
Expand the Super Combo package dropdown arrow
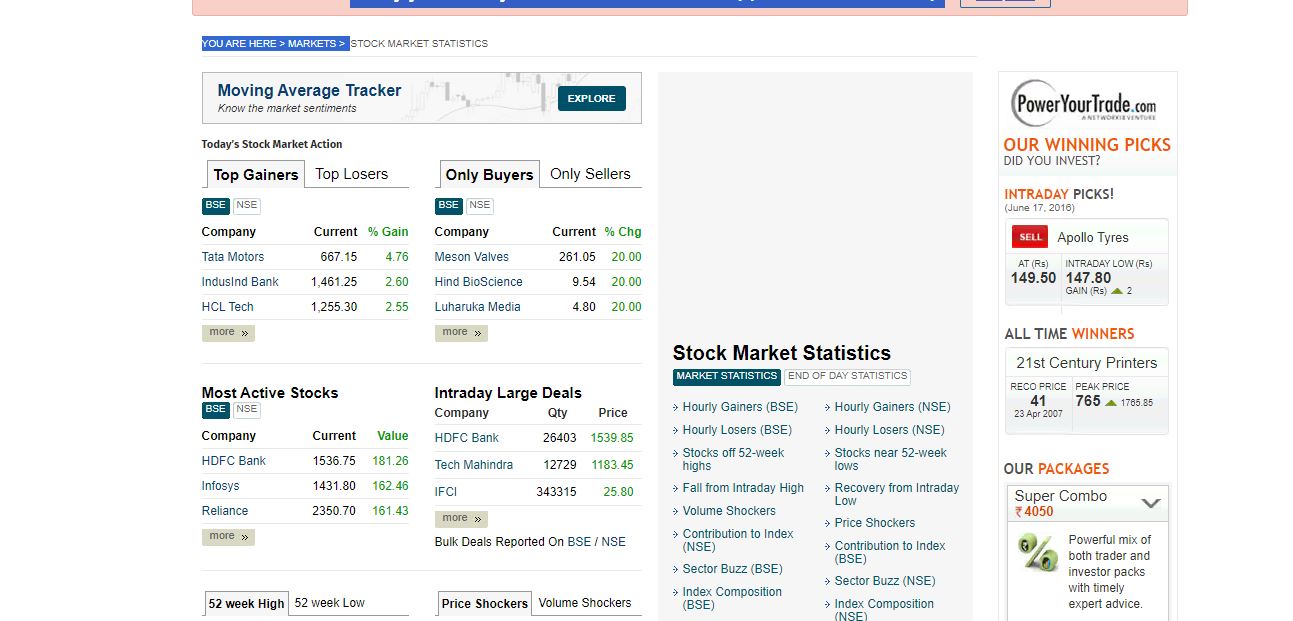(1151, 503)
